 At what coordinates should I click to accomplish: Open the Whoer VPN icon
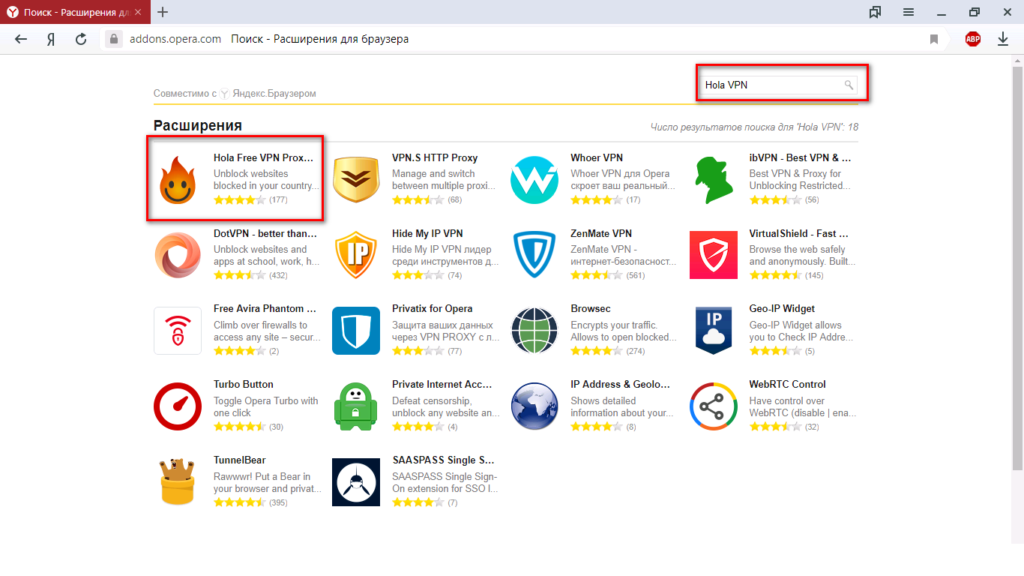click(x=534, y=180)
